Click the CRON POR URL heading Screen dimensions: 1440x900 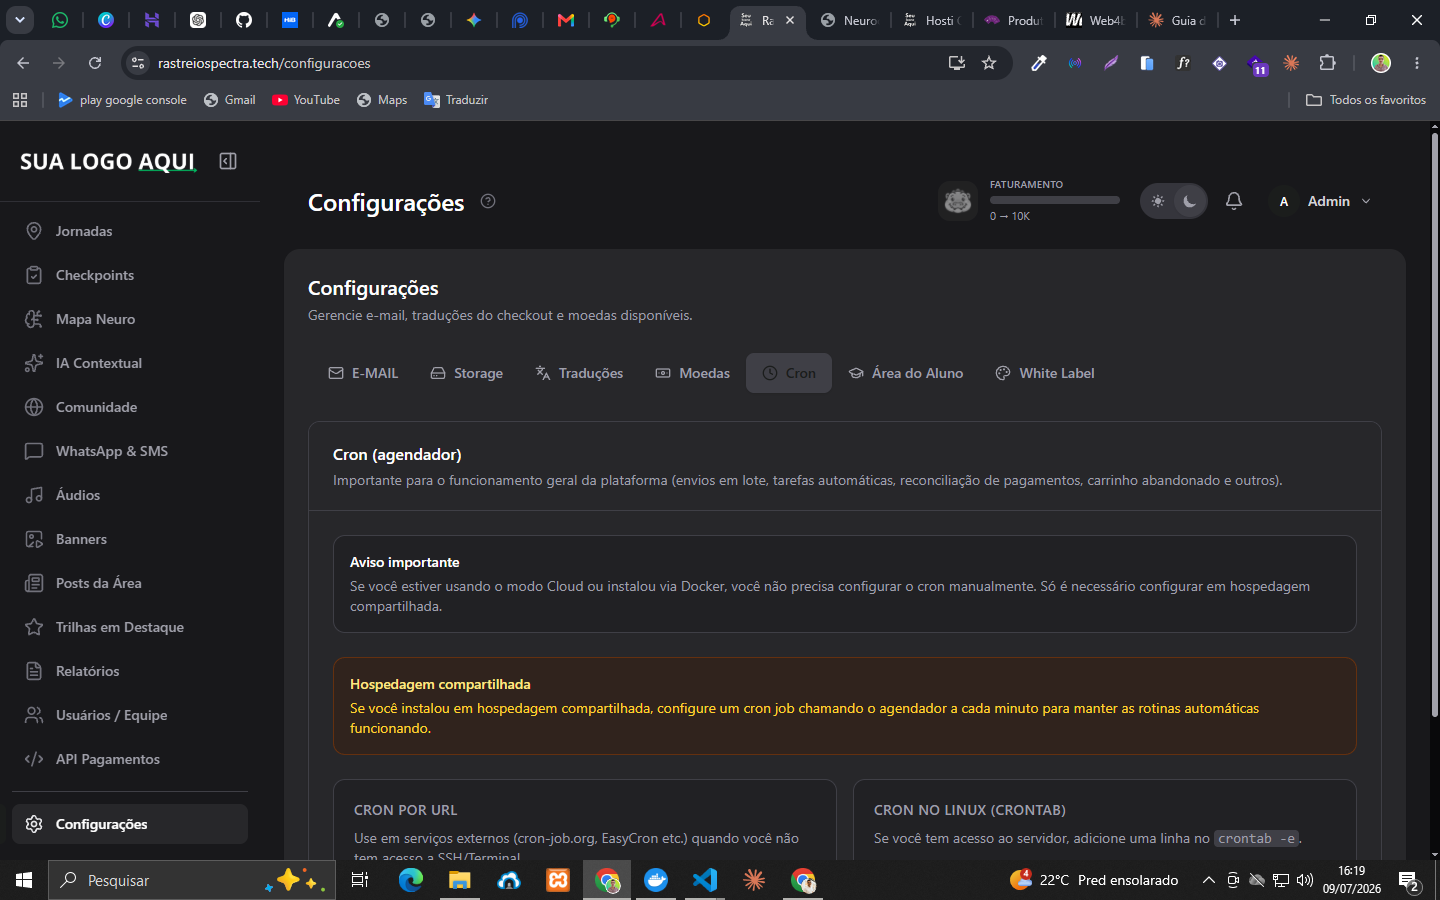[x=405, y=810]
